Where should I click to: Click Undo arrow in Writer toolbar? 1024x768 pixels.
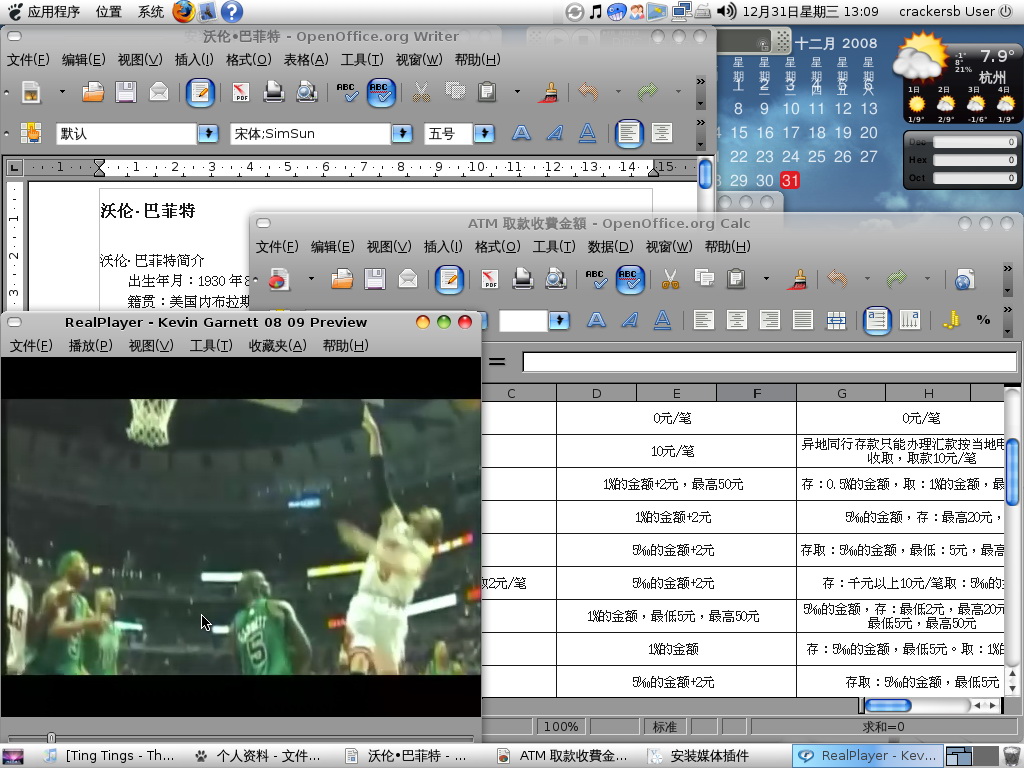(588, 92)
